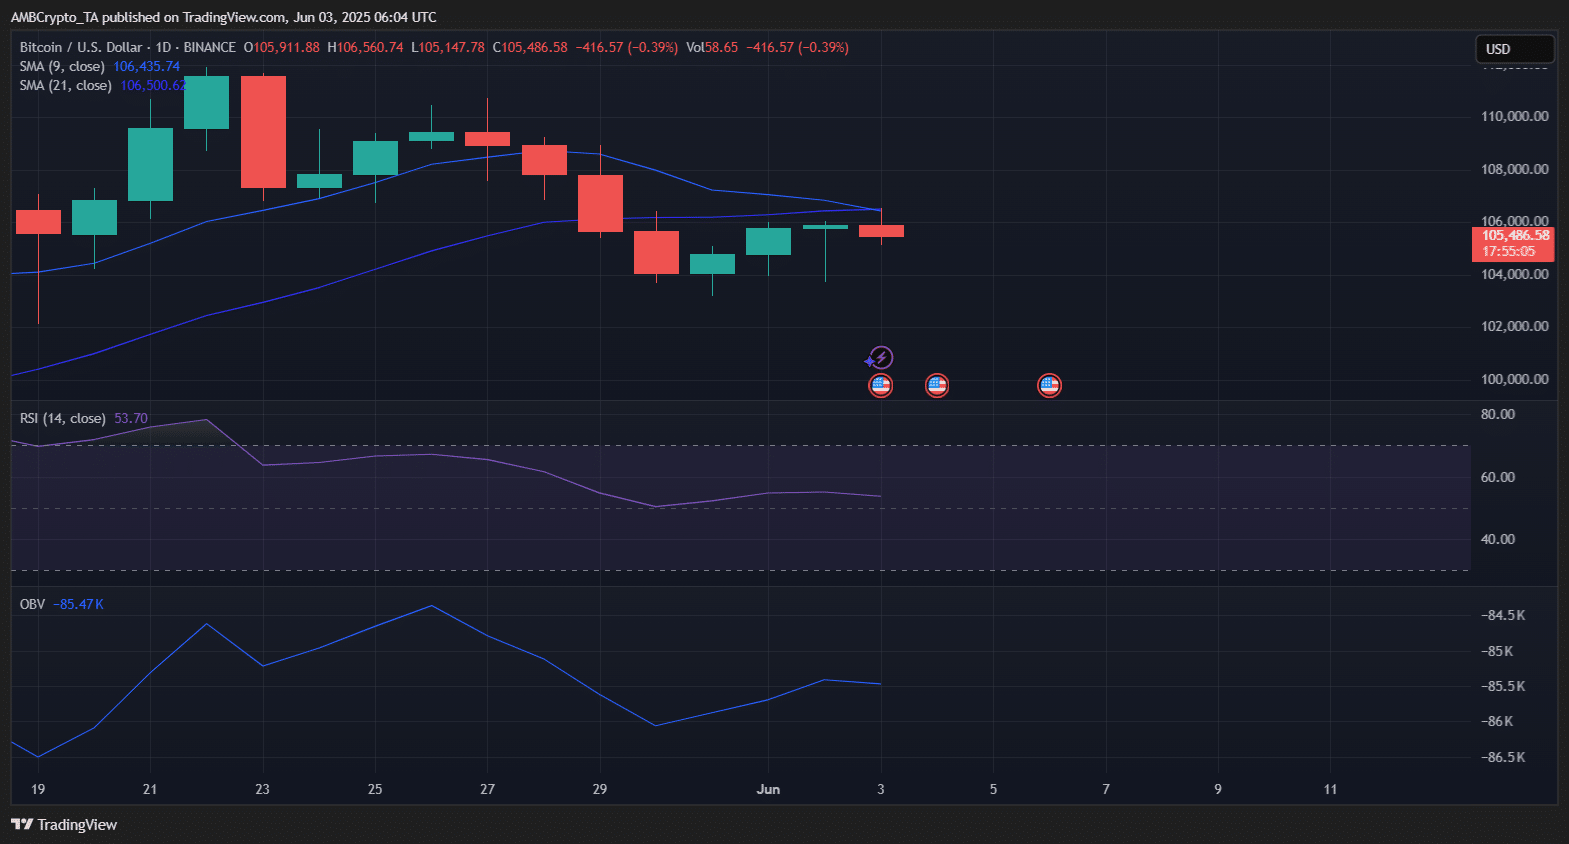Click the TradingView logo at the bottom left
This screenshot has height=844, width=1569.
[x=64, y=824]
